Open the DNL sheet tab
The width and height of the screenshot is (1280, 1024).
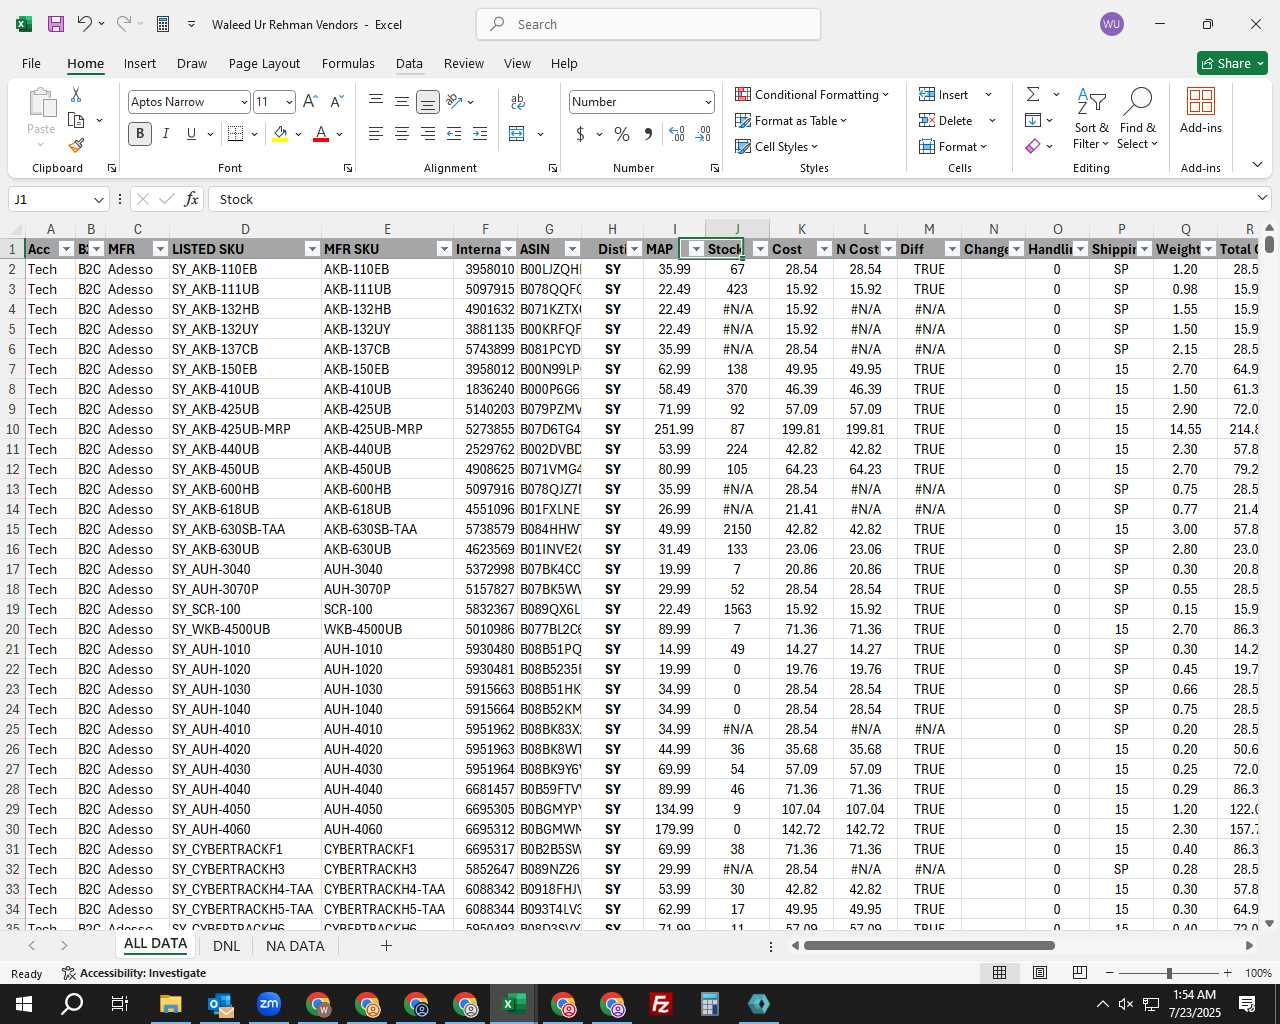[226, 945]
